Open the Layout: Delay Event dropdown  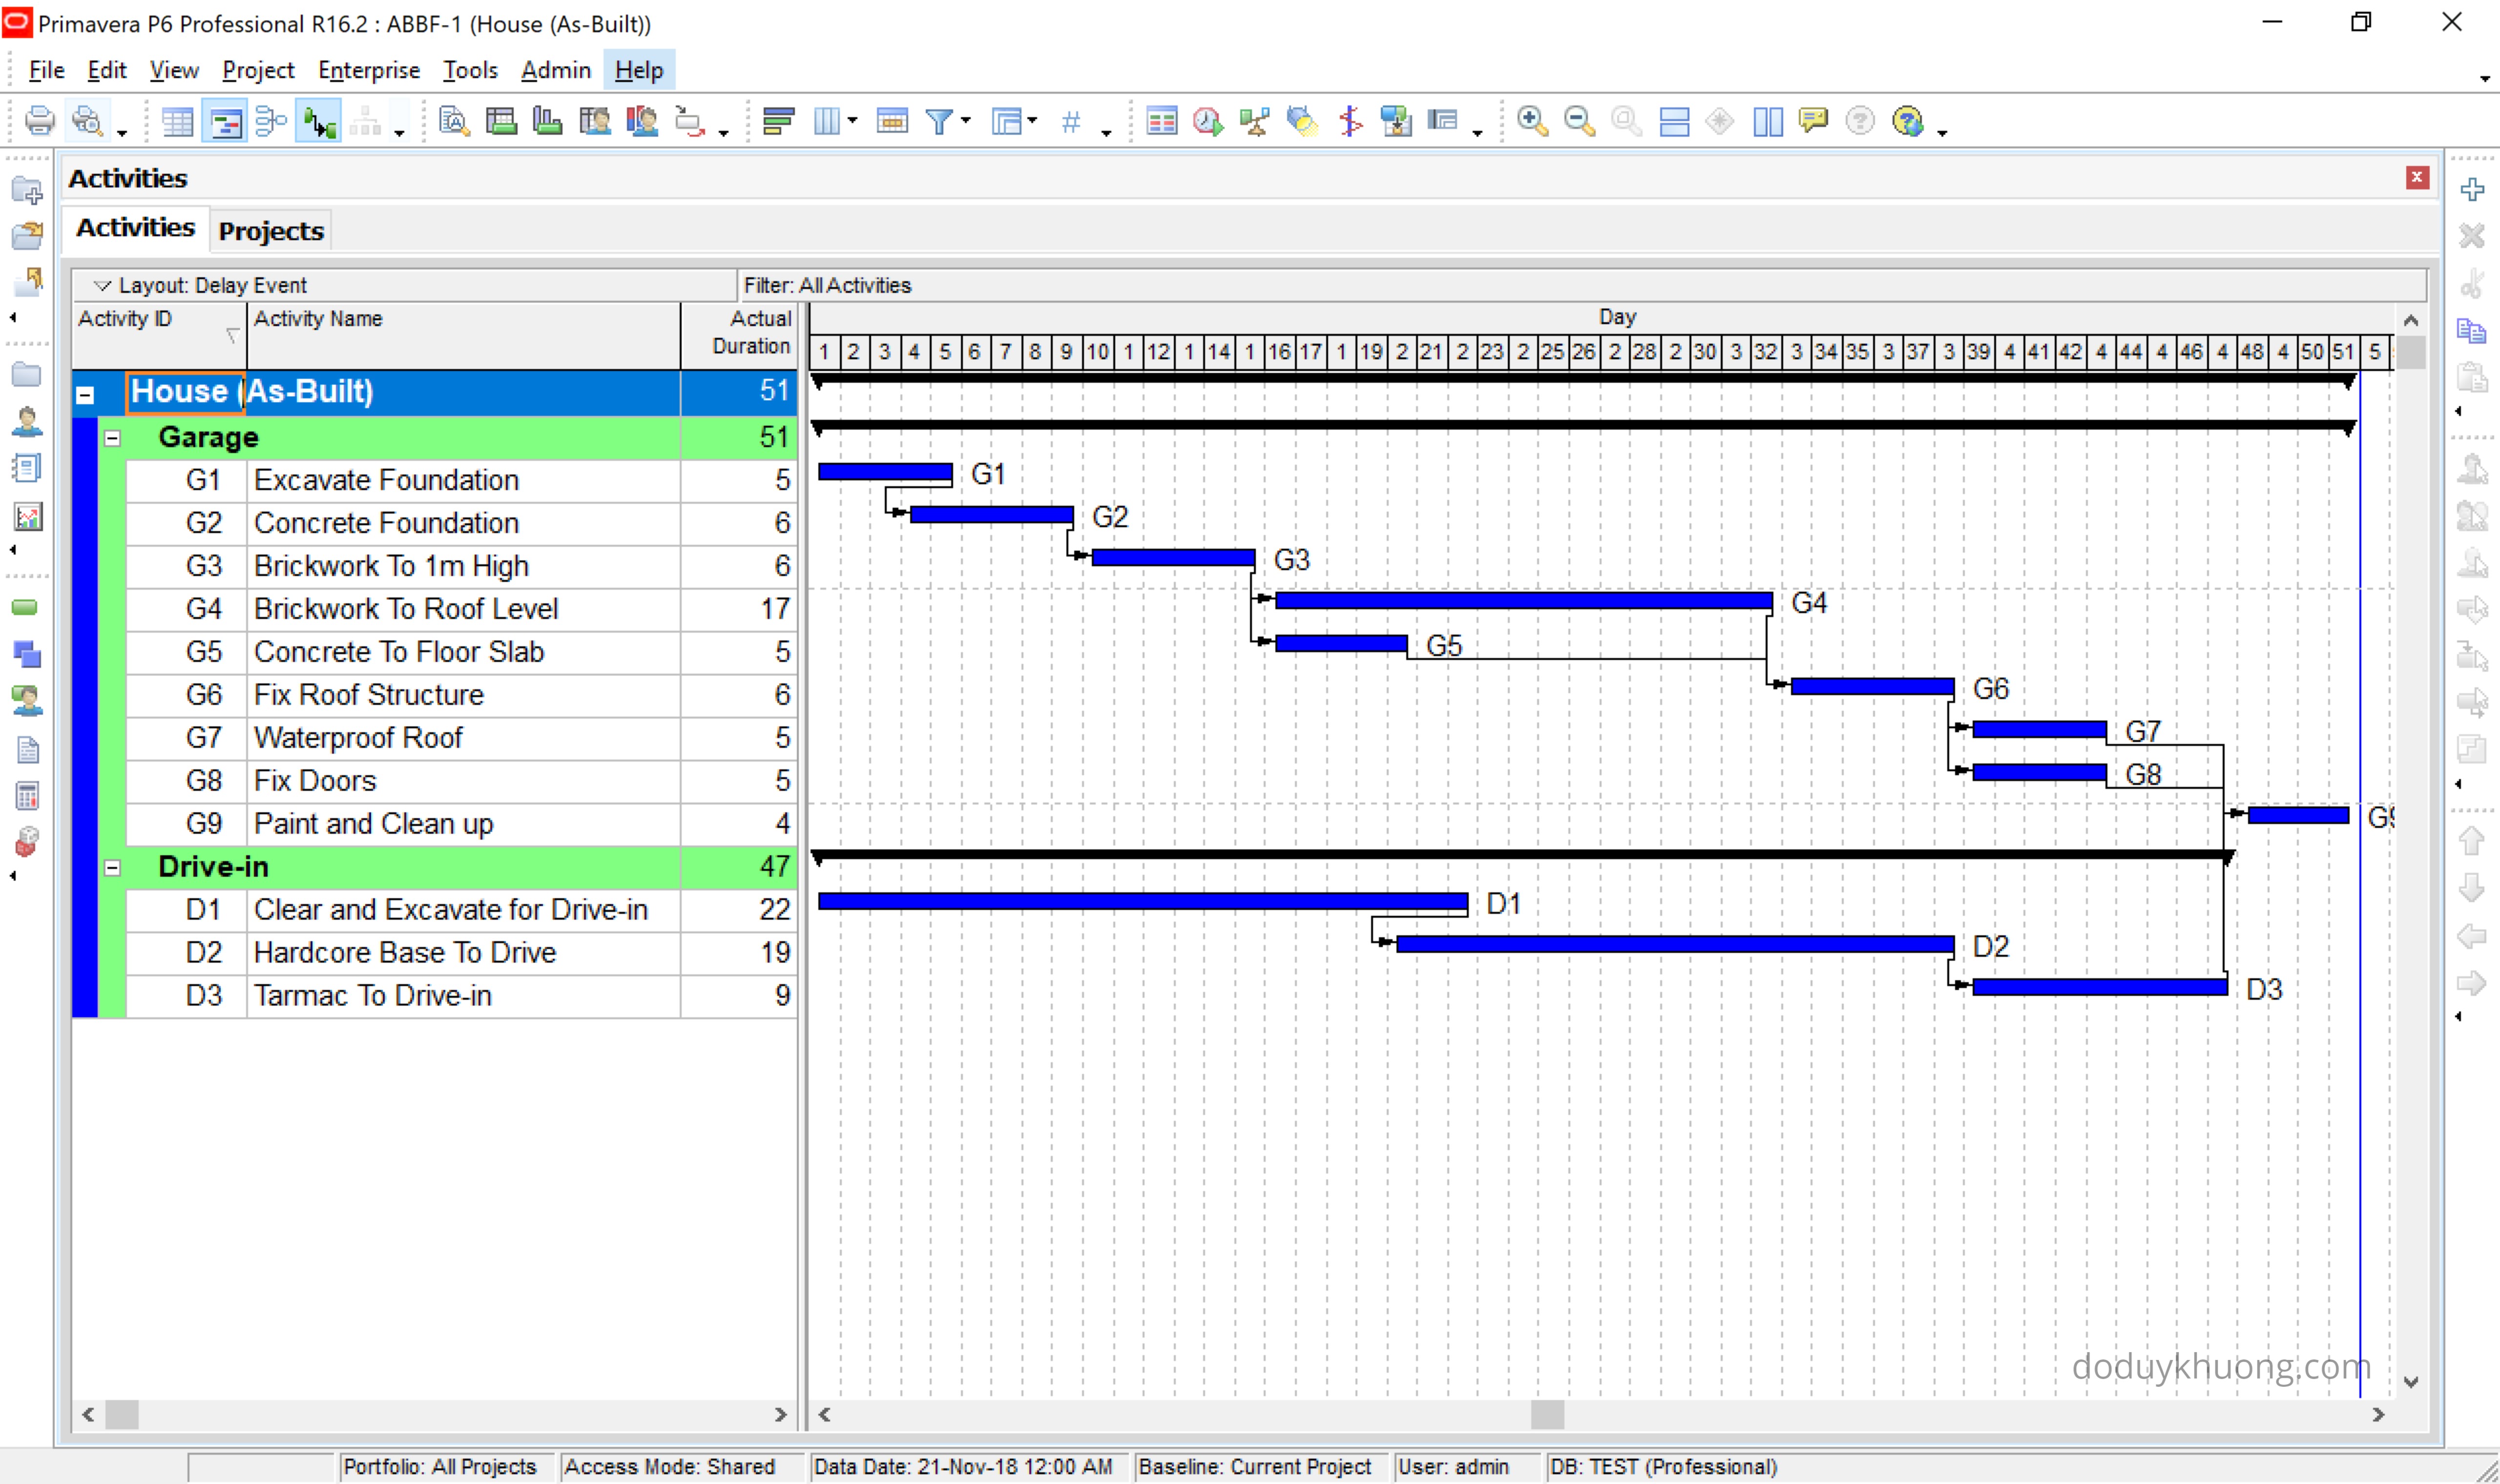pos(101,286)
